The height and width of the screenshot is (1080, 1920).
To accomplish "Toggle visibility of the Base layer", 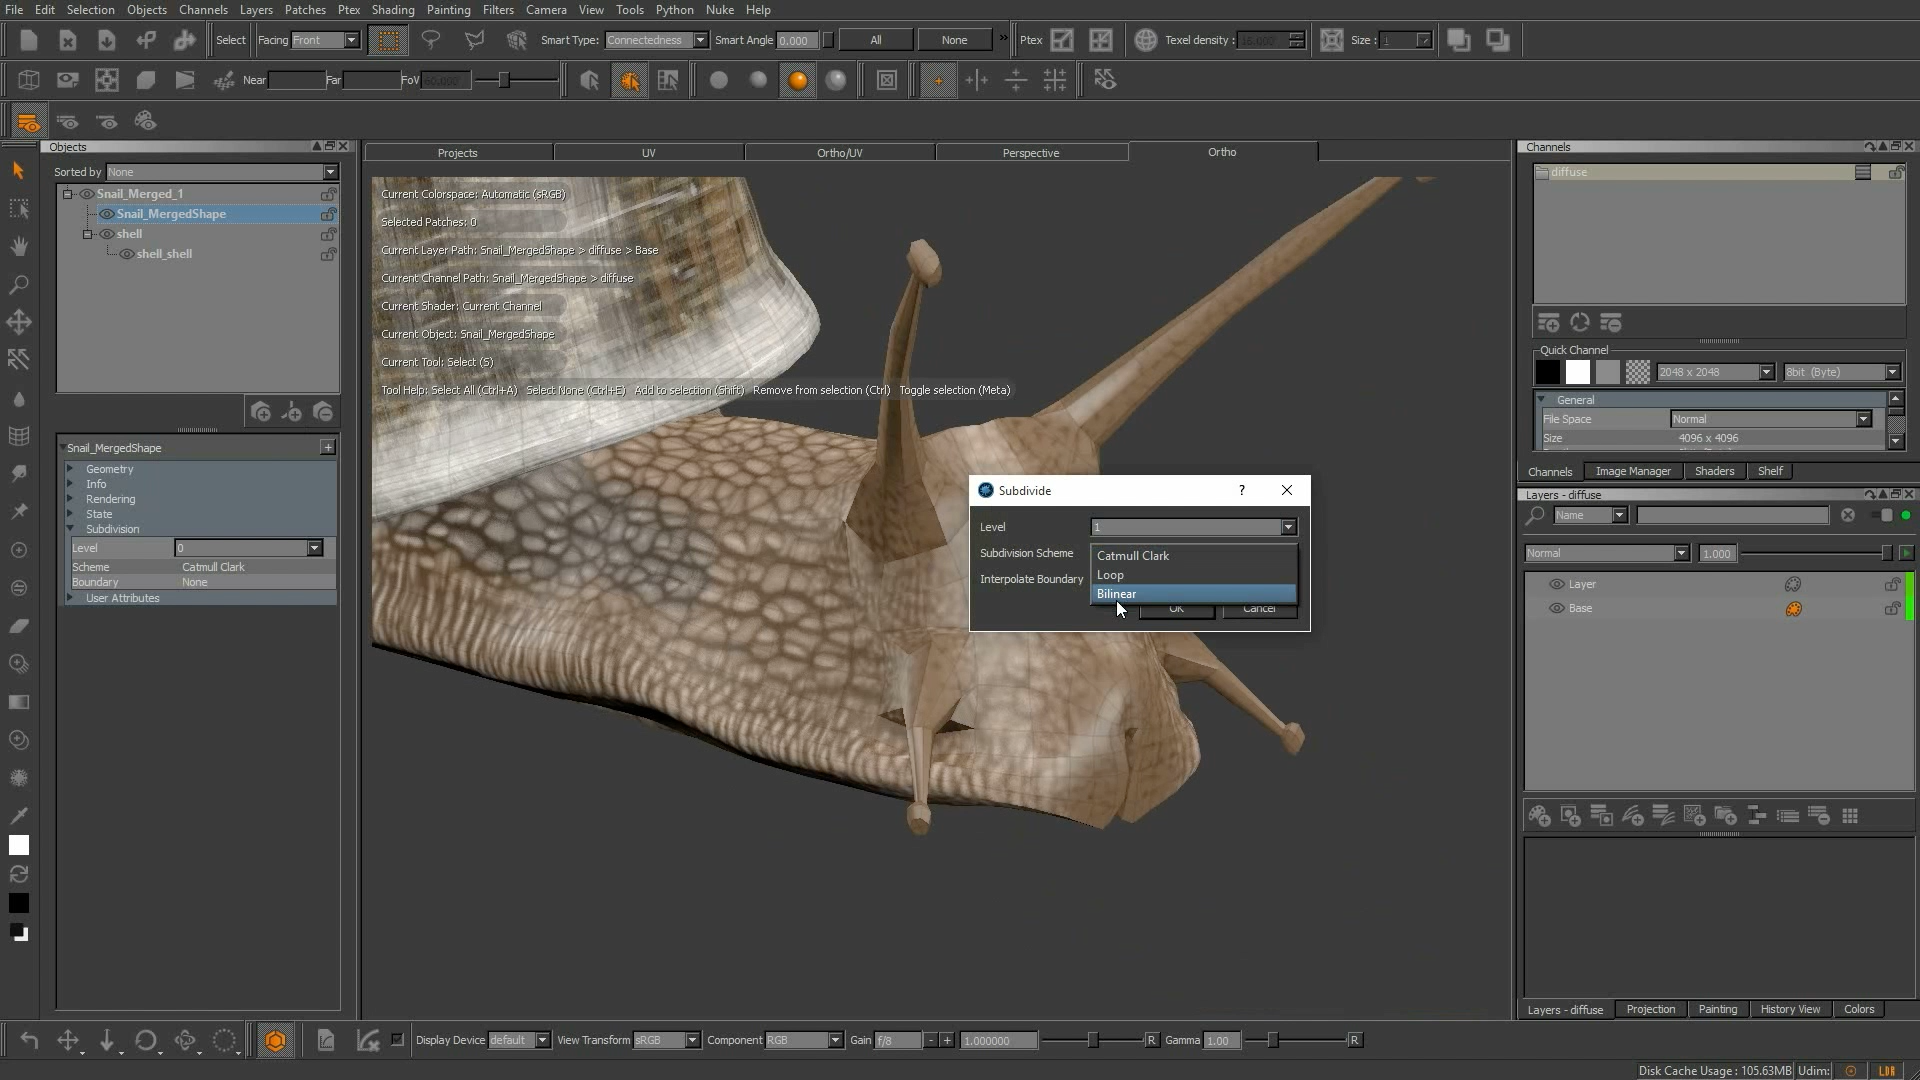I will pyautogui.click(x=1557, y=608).
